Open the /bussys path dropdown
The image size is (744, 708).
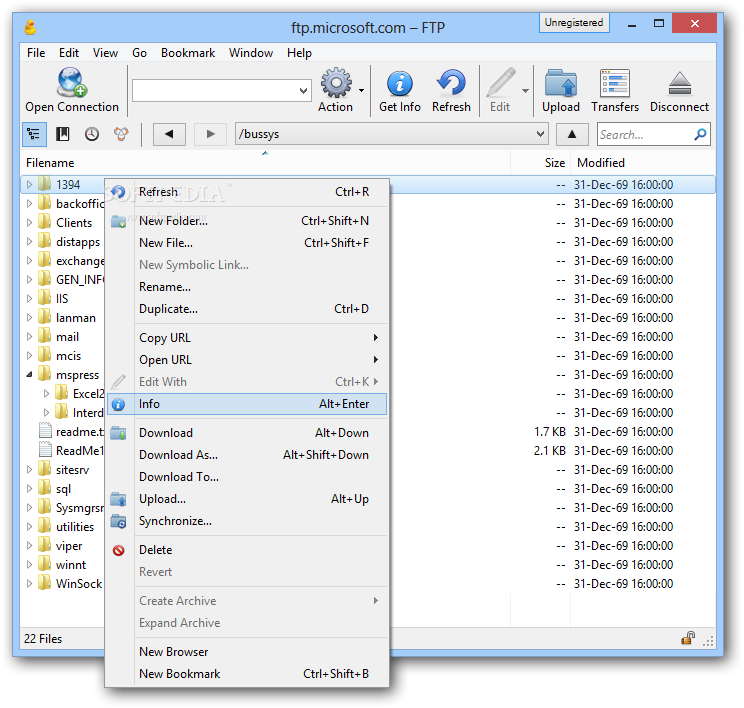click(540, 134)
